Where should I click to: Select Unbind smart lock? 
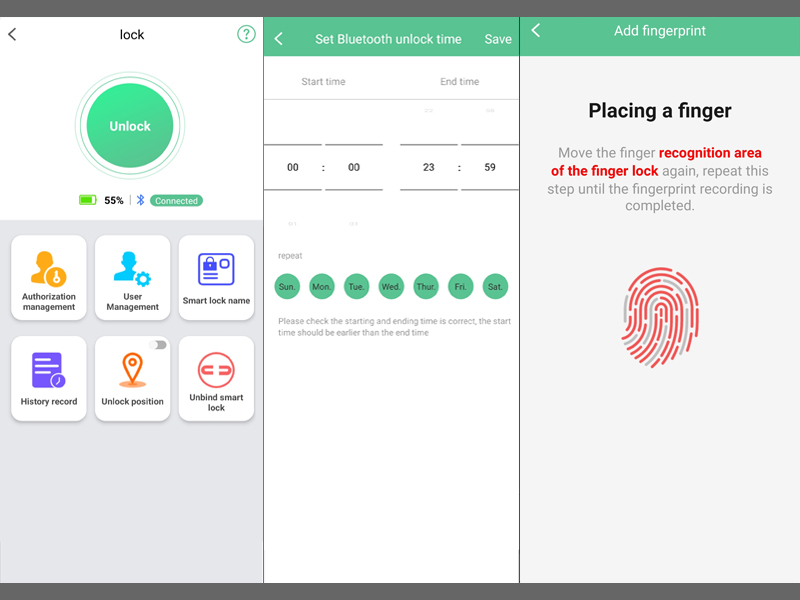pos(216,379)
